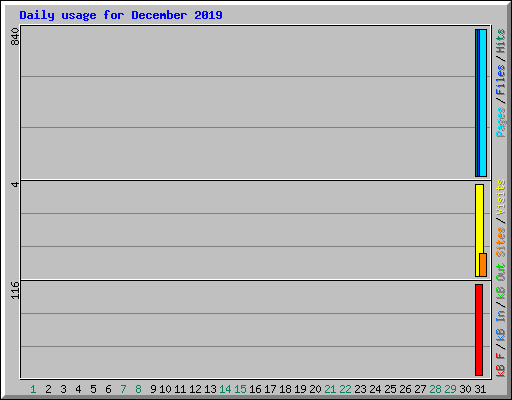Click day 22 on the x-axis
The height and width of the screenshot is (400, 512).
pyautogui.click(x=345, y=389)
